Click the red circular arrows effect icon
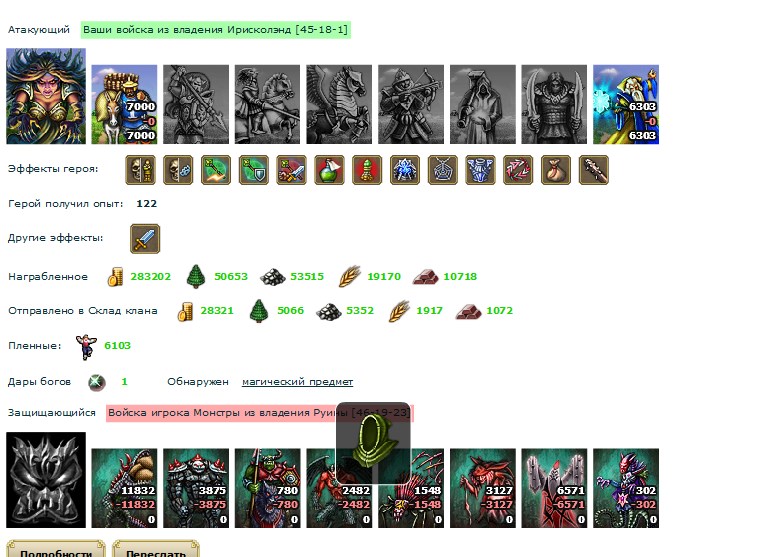The width and height of the screenshot is (767, 557). point(518,170)
